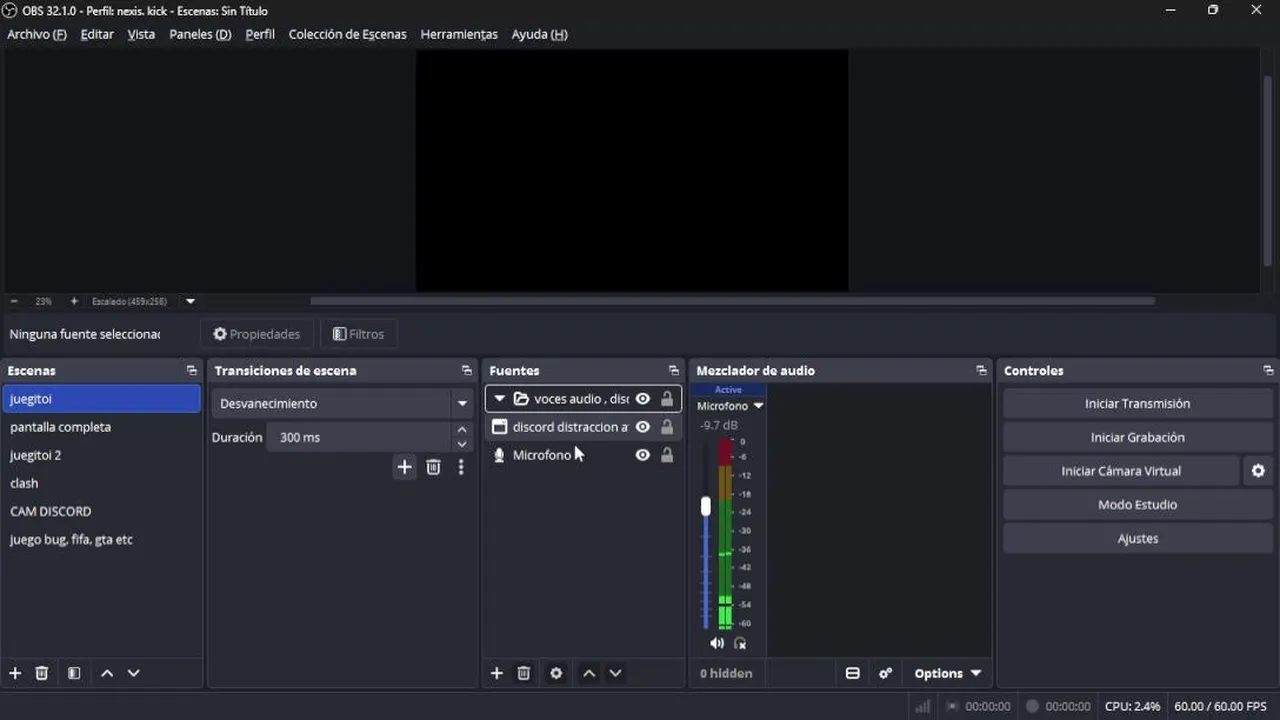The width and height of the screenshot is (1280, 720).
Task: Move the selected scene up
Action: coord(107,673)
